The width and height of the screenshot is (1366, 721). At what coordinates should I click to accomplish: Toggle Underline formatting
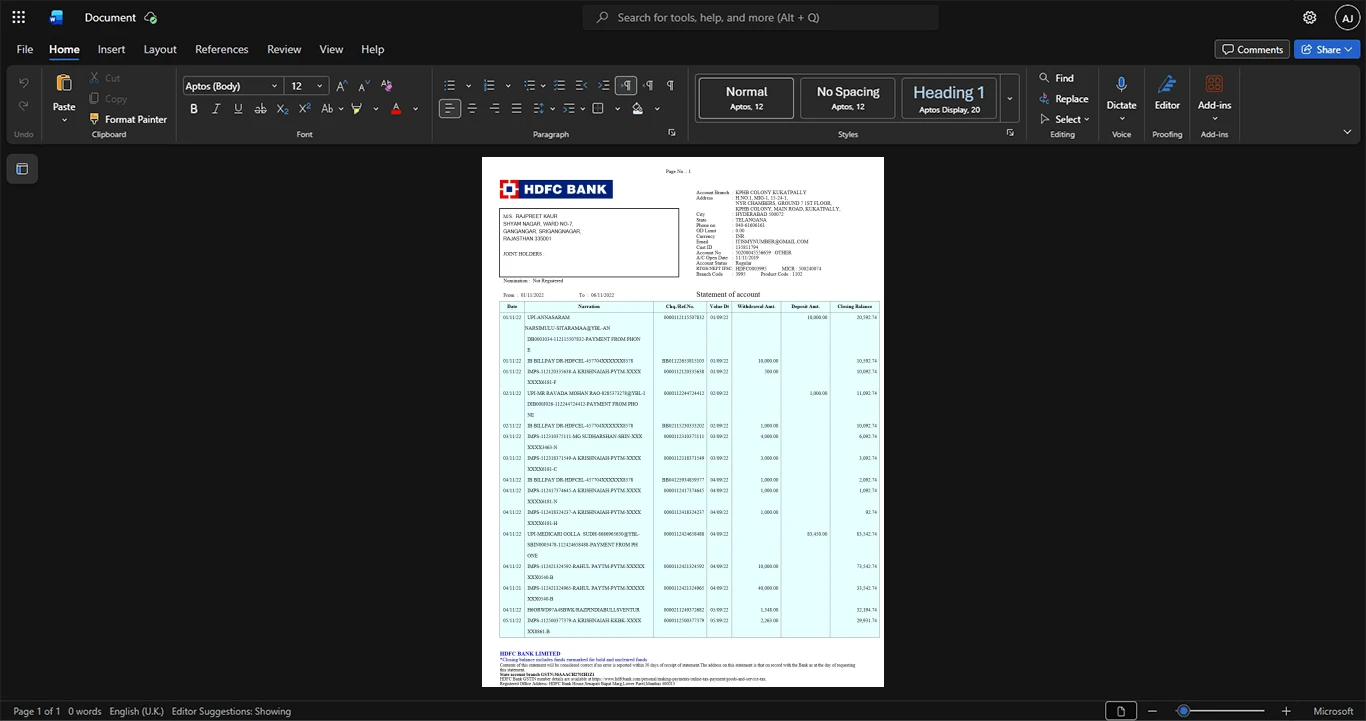point(238,108)
